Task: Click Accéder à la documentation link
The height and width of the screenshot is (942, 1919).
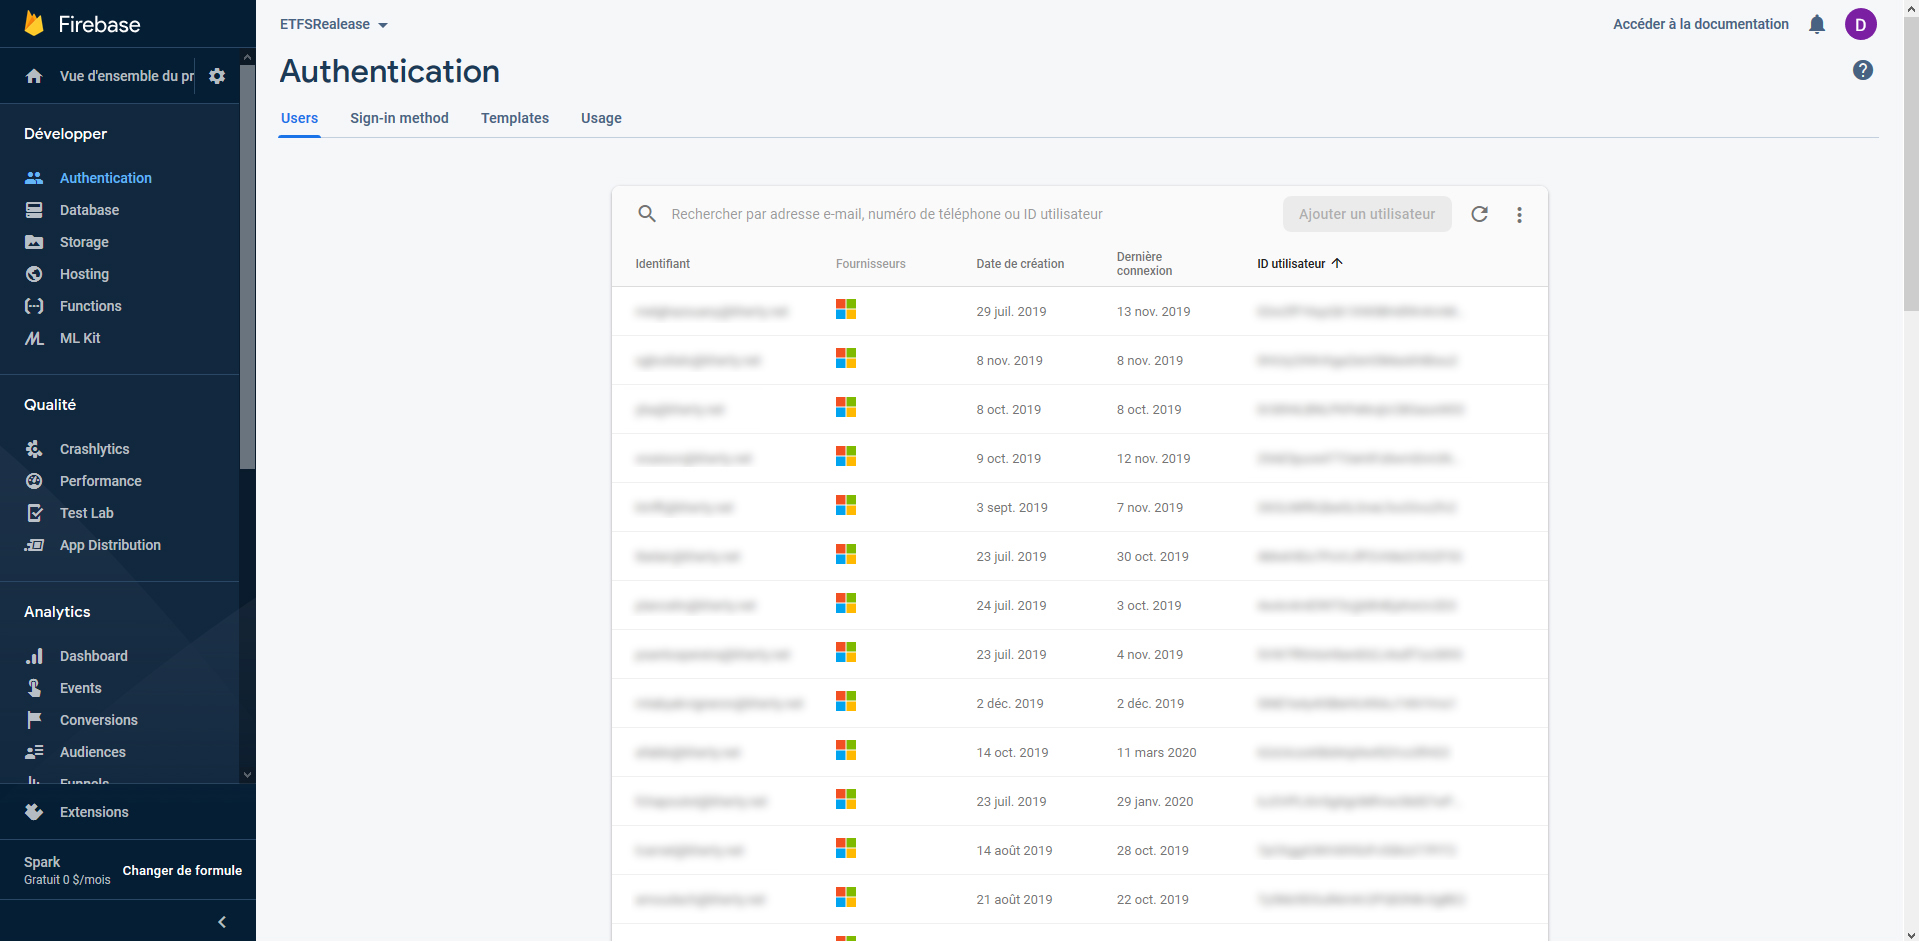Action: tap(1701, 24)
